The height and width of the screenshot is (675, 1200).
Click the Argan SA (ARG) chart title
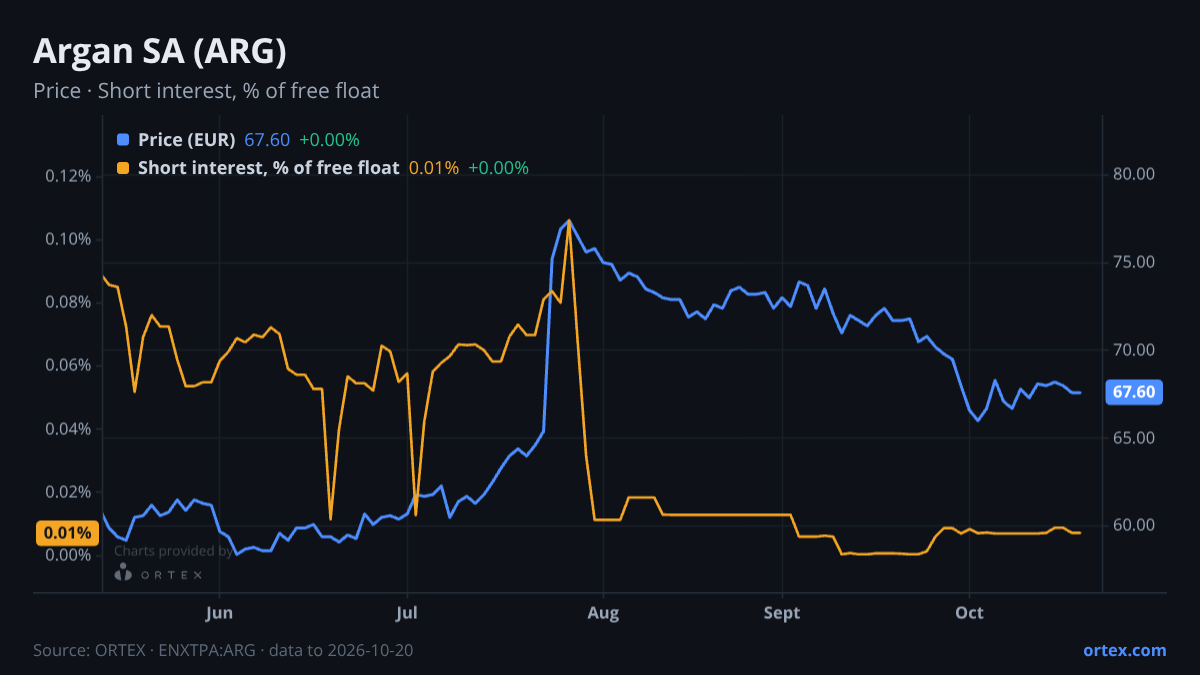point(160,50)
